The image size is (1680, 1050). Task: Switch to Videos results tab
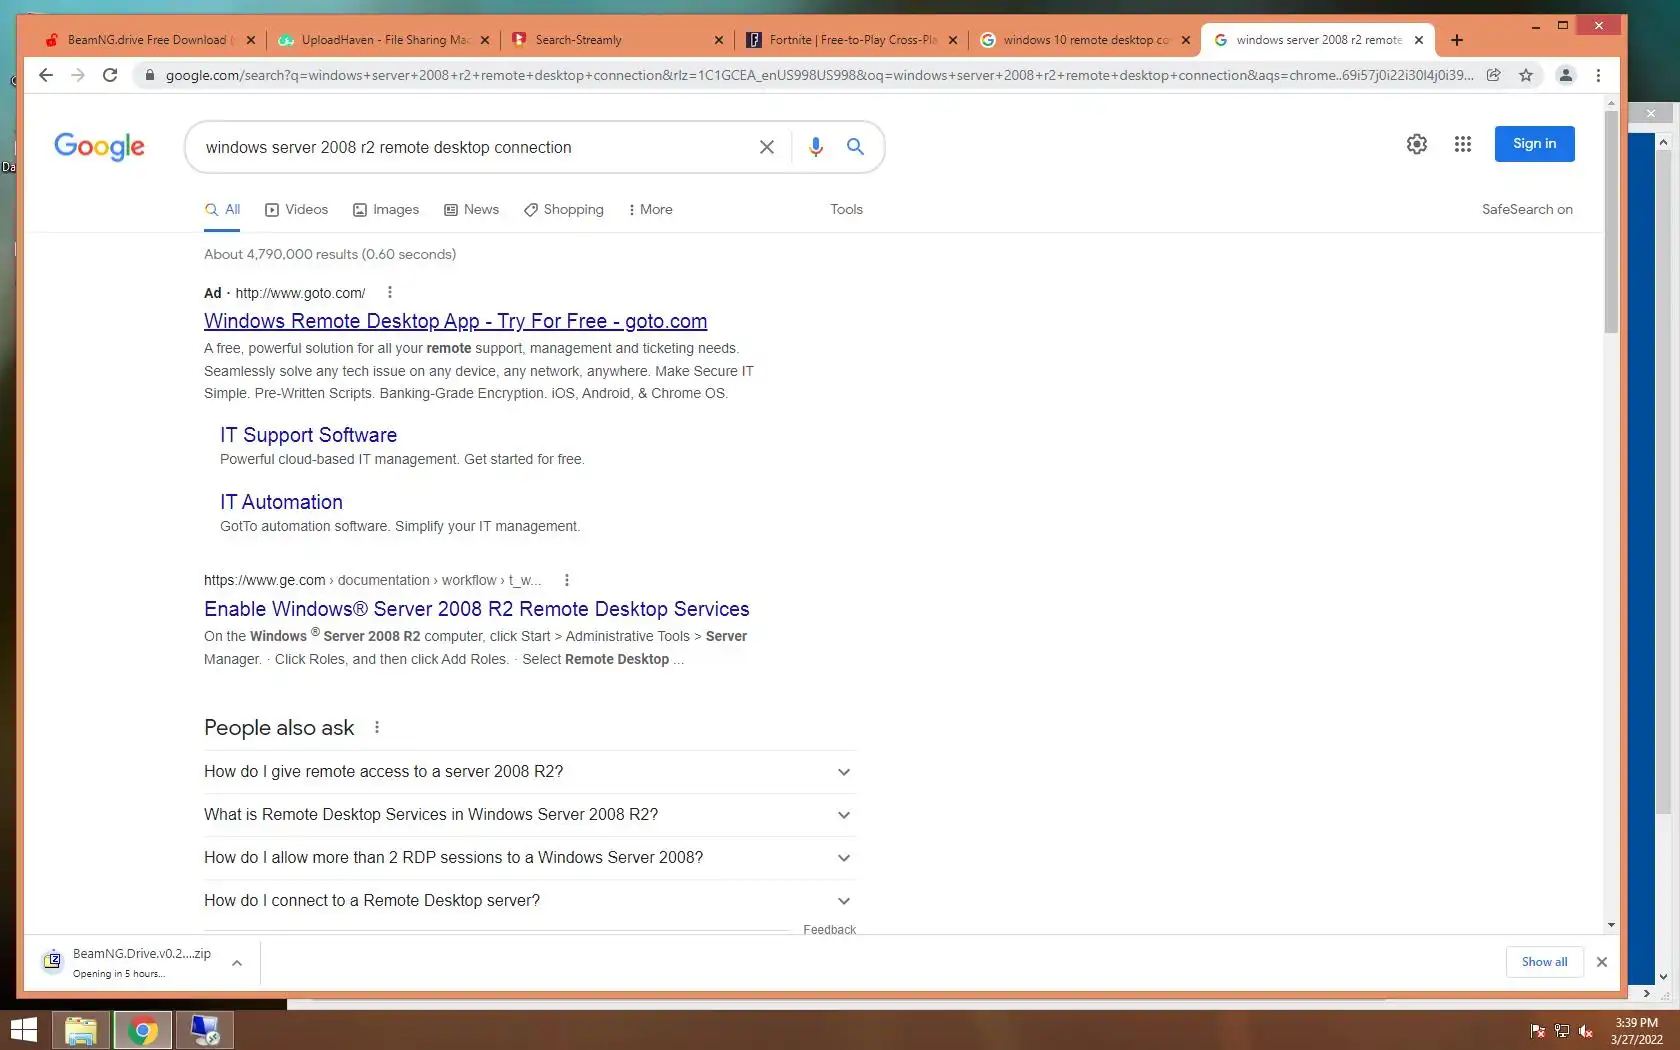(296, 210)
